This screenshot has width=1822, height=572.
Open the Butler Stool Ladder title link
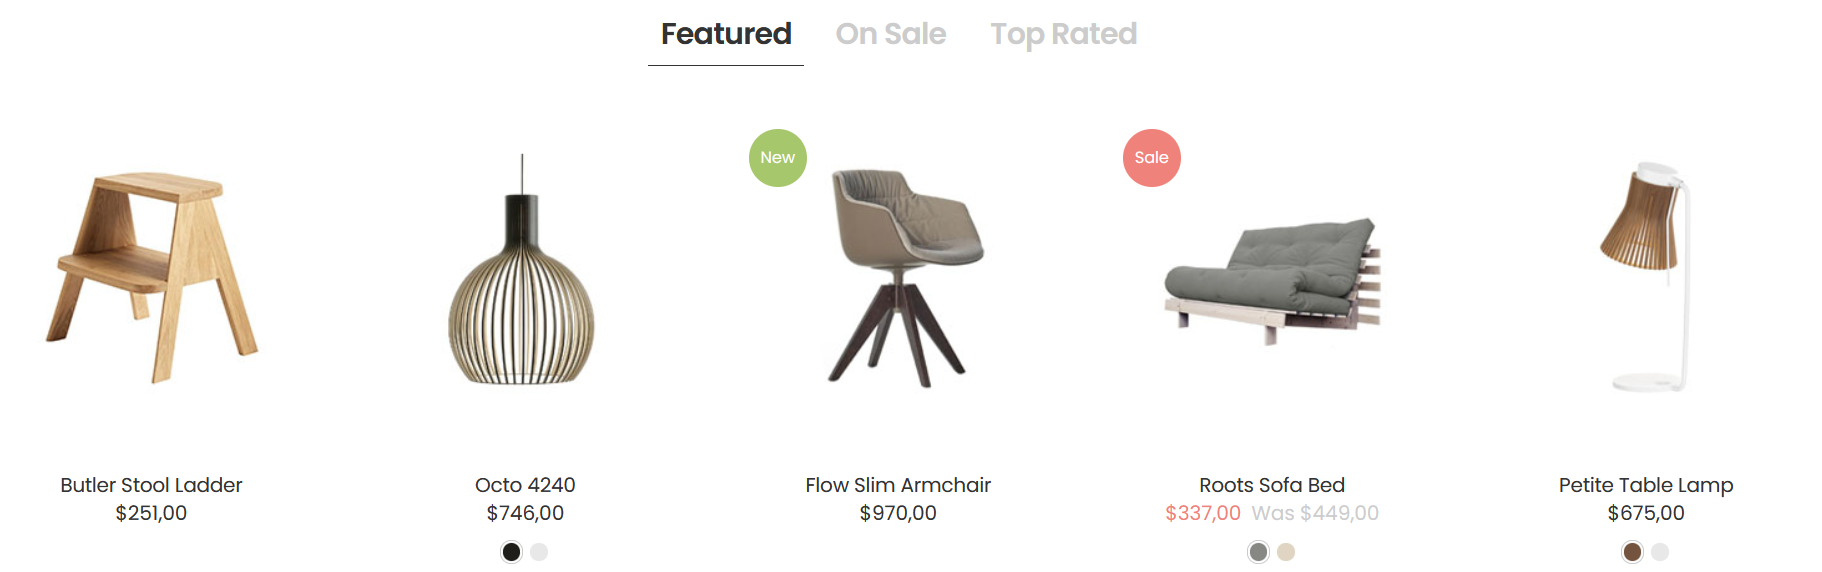(x=151, y=485)
